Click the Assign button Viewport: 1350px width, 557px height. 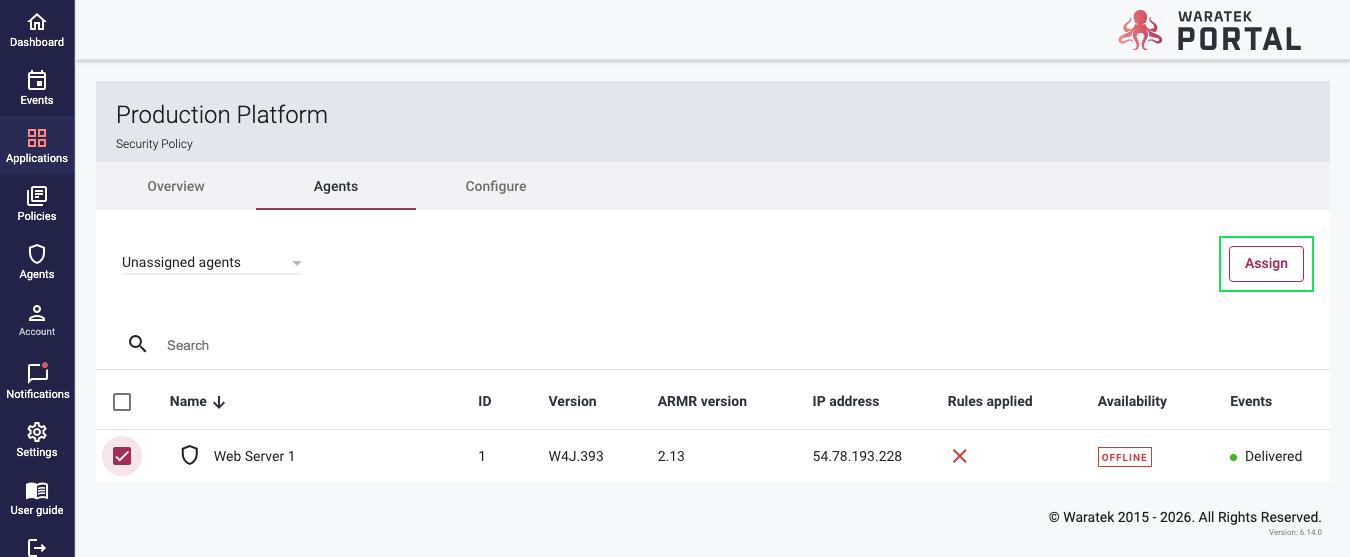[x=1266, y=263]
